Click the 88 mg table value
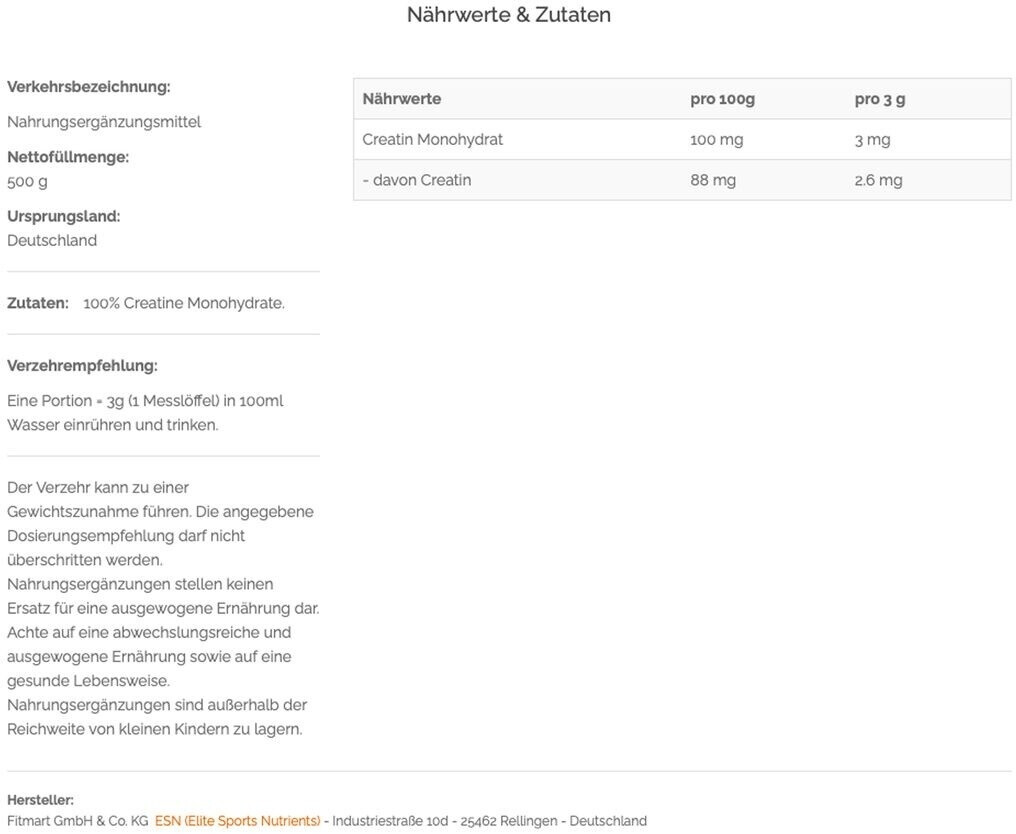The image size is (1016, 834). click(713, 180)
